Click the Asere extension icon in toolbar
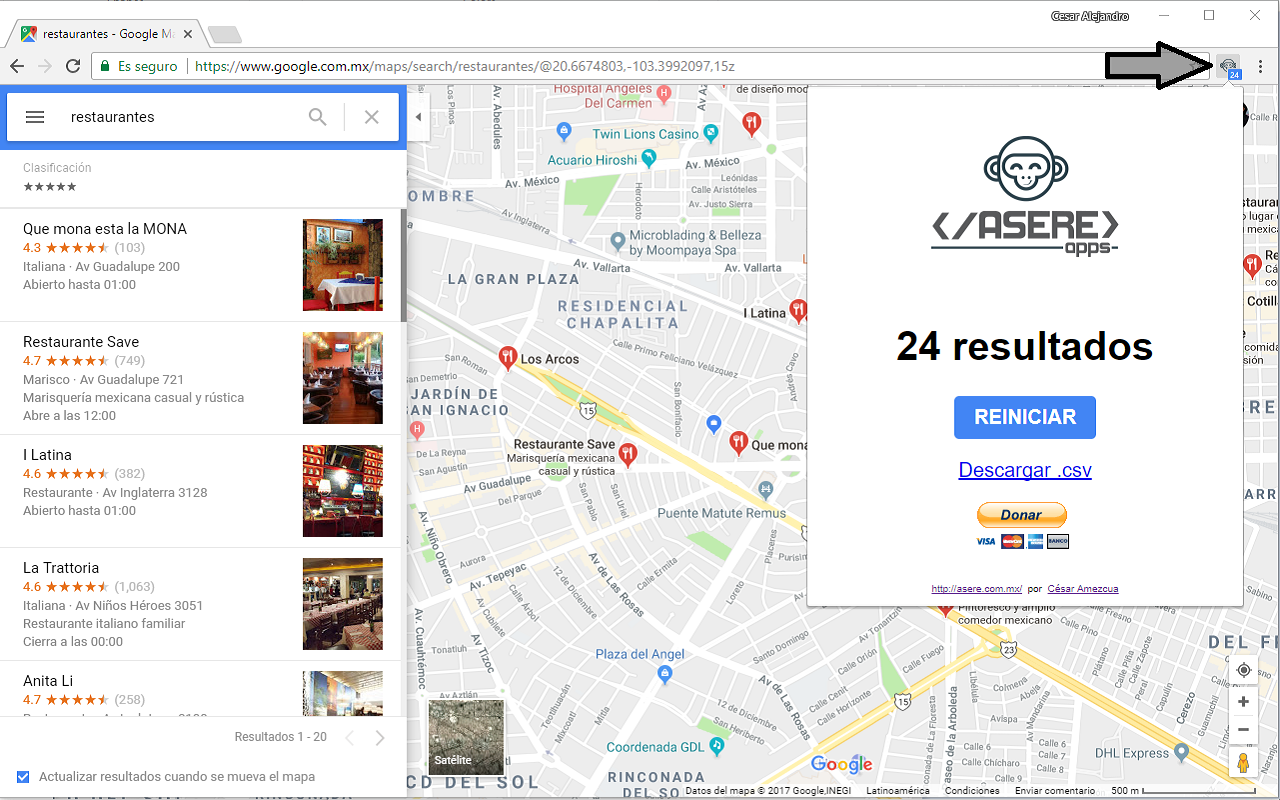Viewport: 1280px width, 800px height. pos(1229,67)
